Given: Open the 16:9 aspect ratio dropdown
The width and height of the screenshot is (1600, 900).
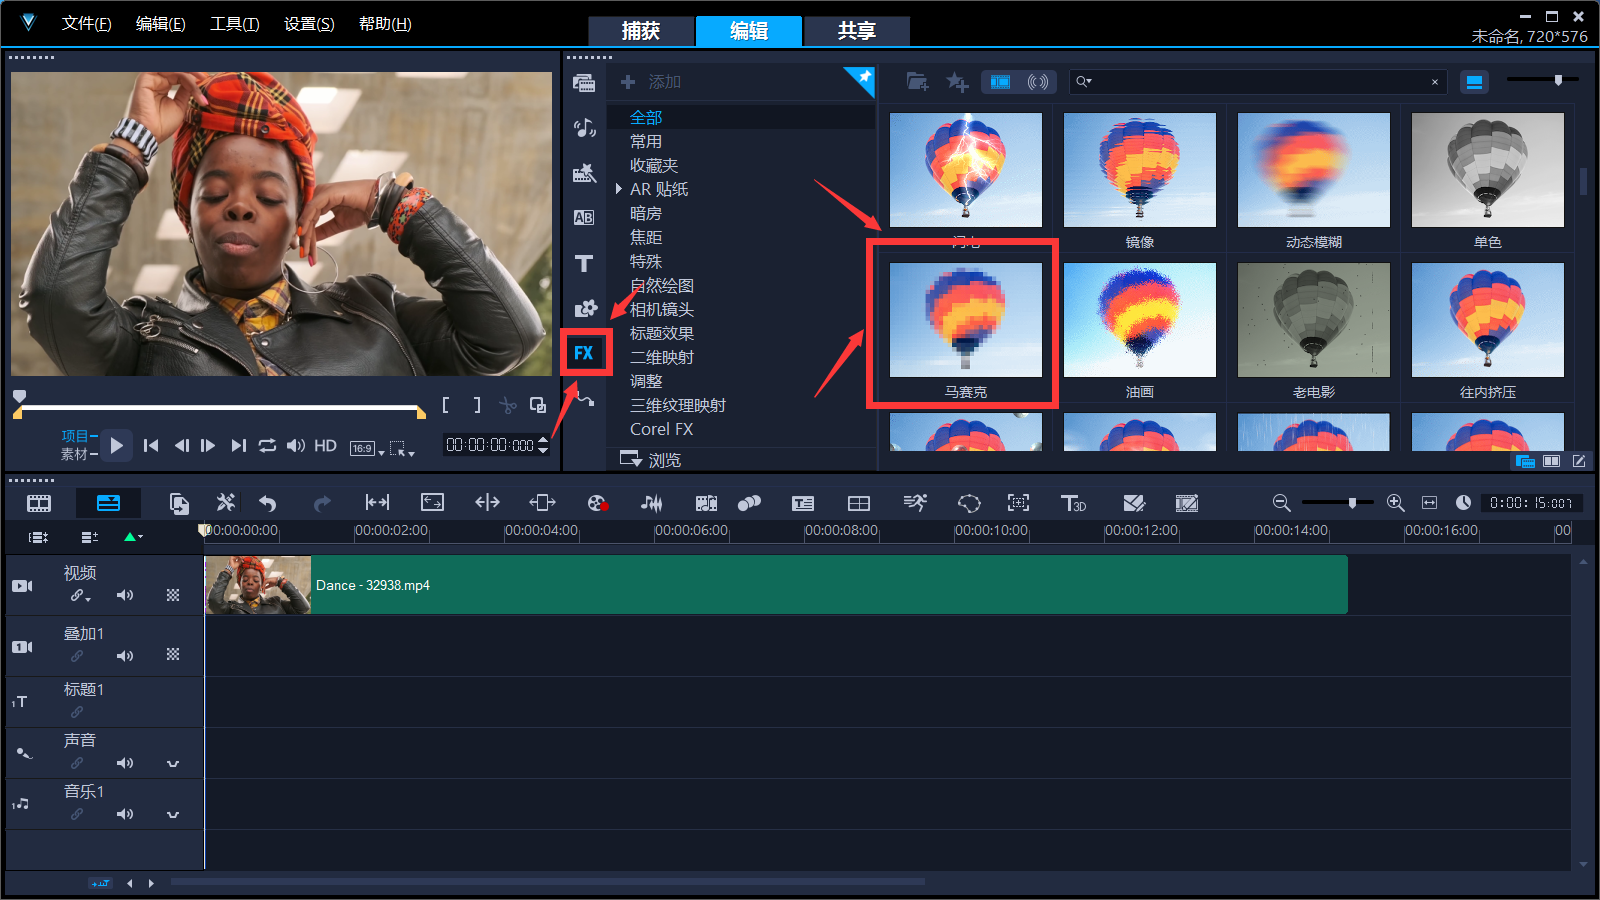Looking at the screenshot, I should coord(367,449).
